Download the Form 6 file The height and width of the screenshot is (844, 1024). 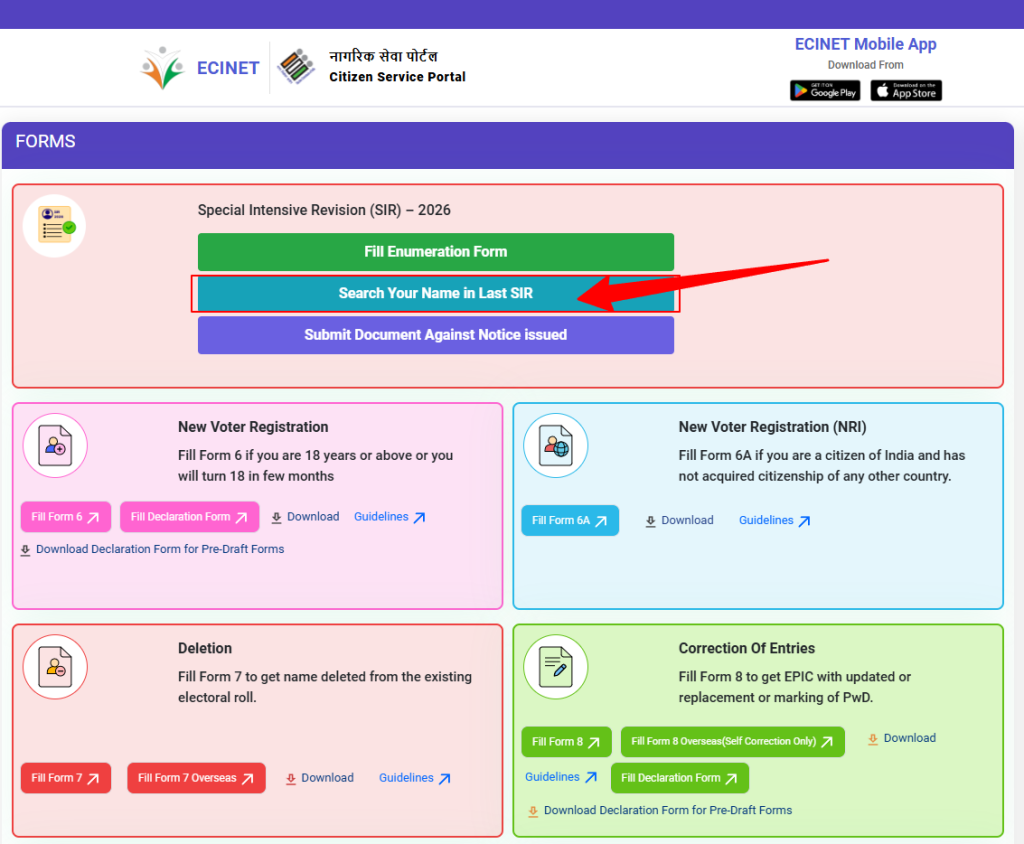(305, 517)
